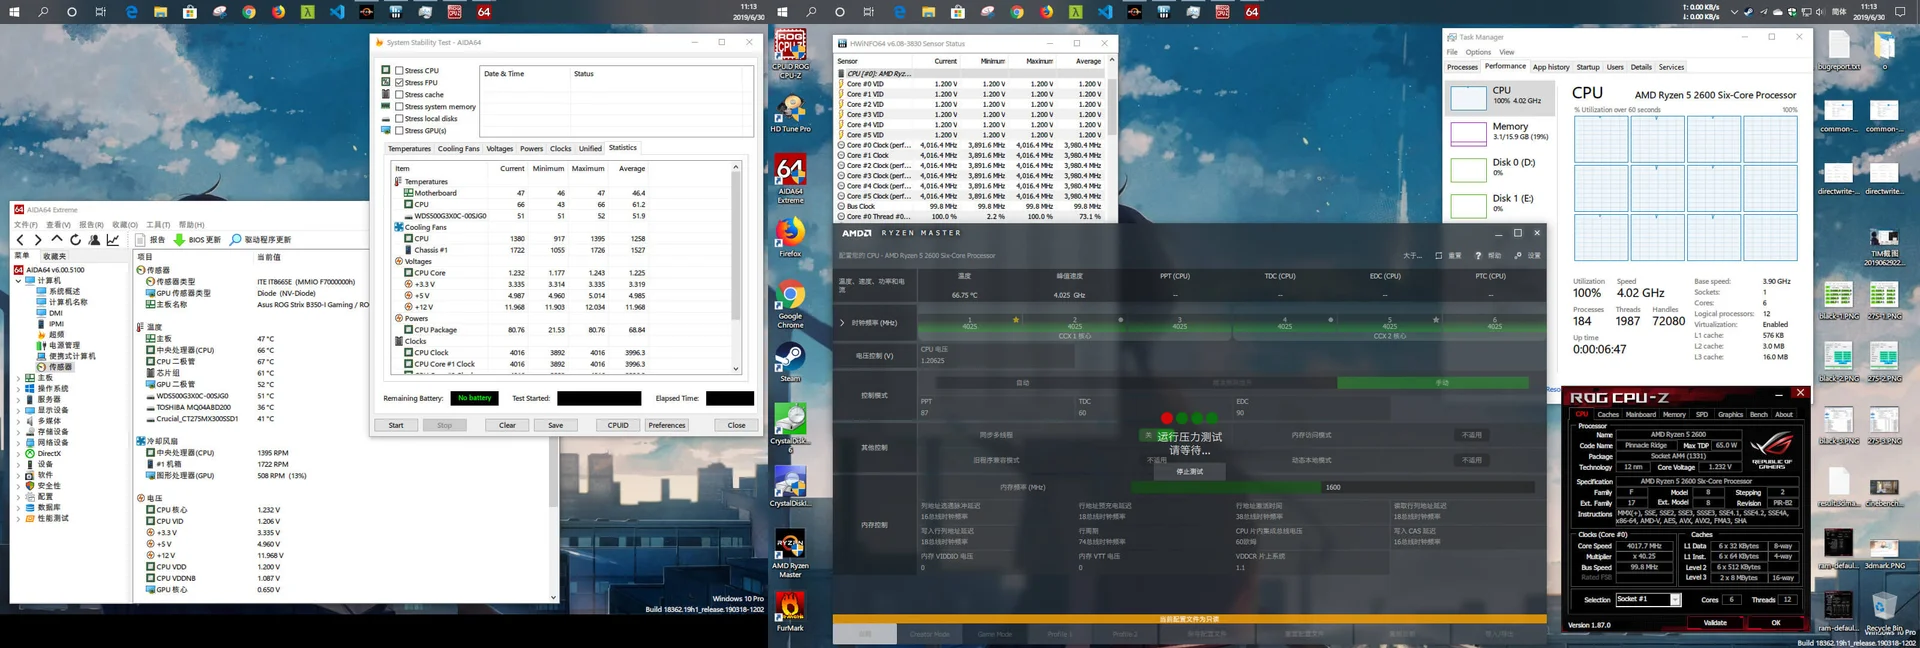The width and height of the screenshot is (1920, 648).
Task: Stop the Ryzen Master stress test
Action: pos(1189,471)
